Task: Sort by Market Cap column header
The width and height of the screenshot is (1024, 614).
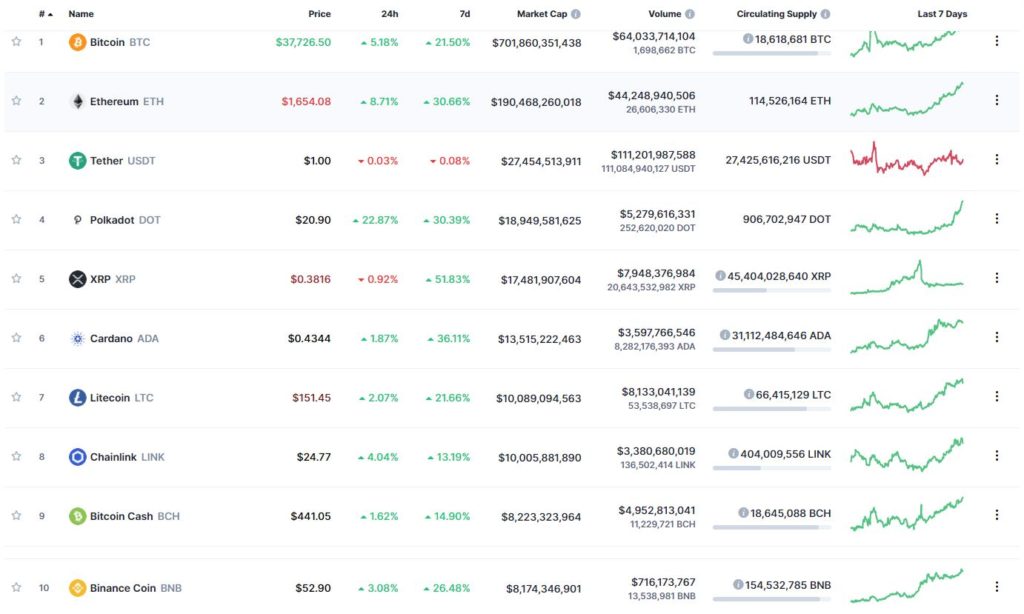Action: pos(542,14)
